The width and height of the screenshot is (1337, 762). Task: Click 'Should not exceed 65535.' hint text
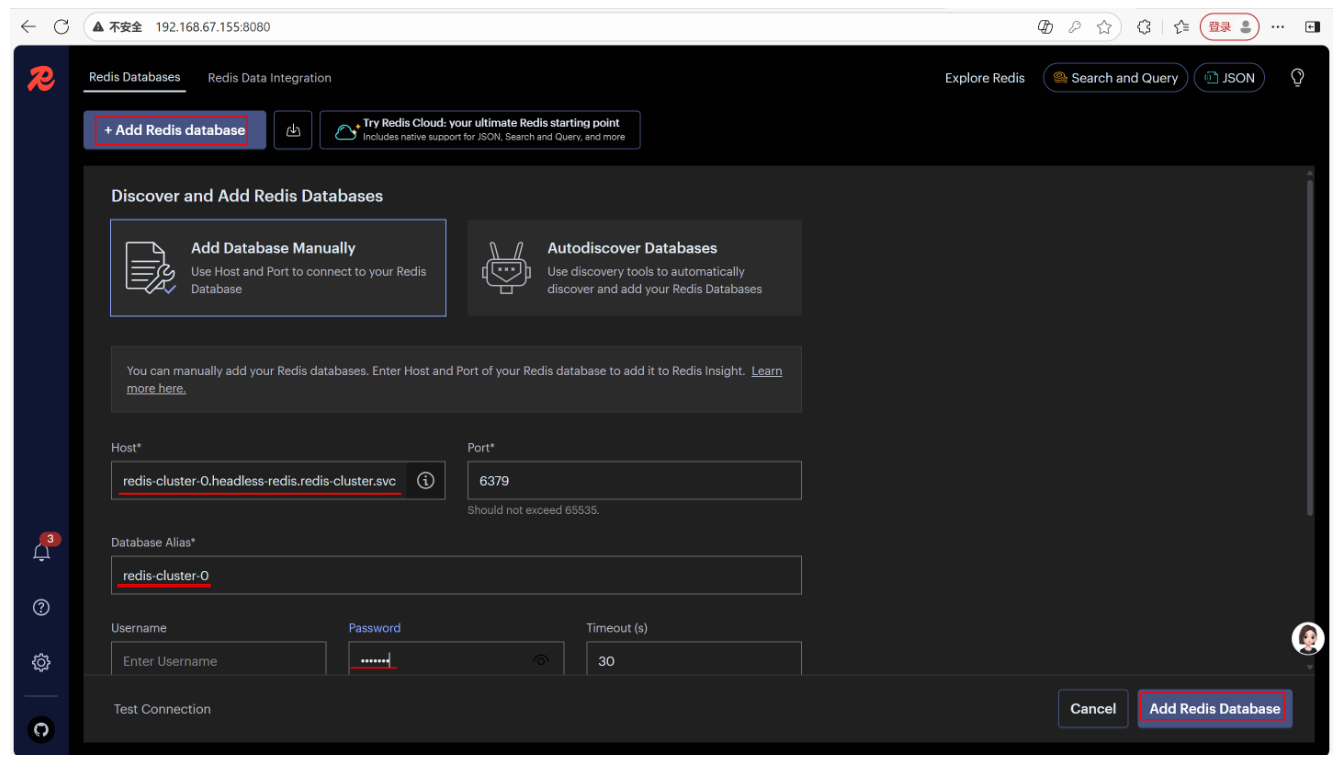pyautogui.click(x=533, y=510)
